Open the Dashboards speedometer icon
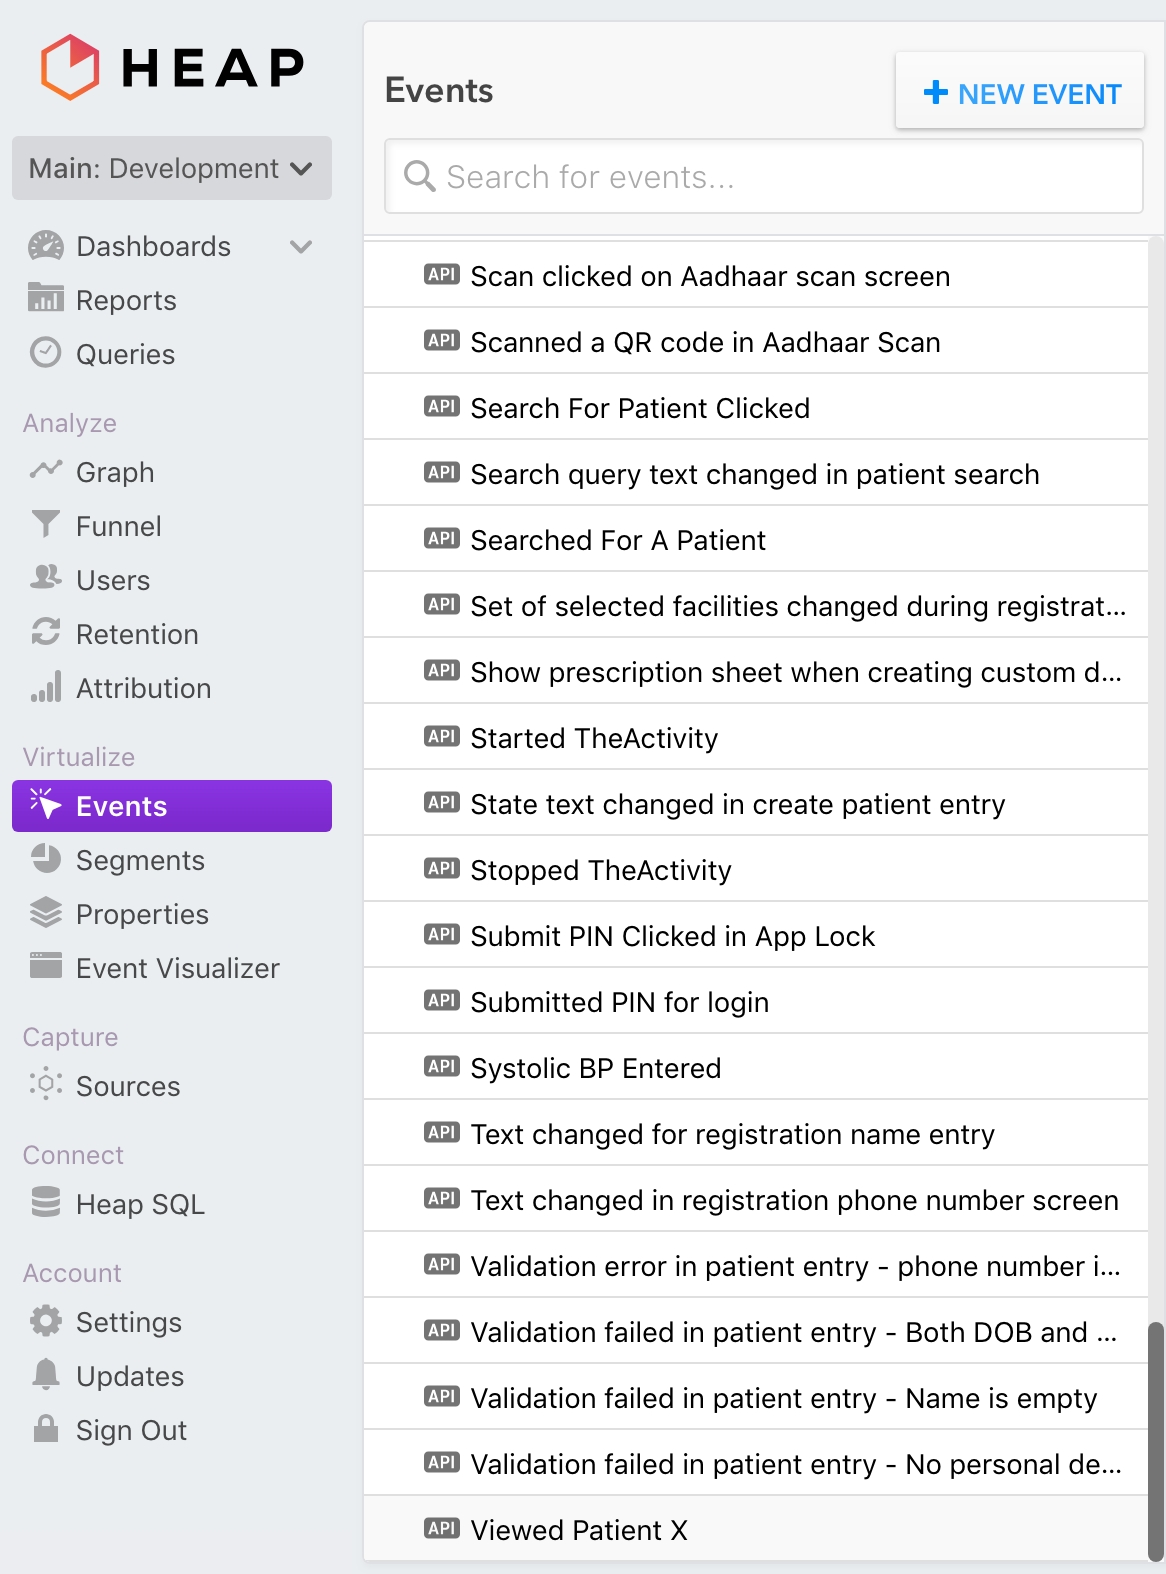Screen dimensions: 1166x1574 (46, 246)
